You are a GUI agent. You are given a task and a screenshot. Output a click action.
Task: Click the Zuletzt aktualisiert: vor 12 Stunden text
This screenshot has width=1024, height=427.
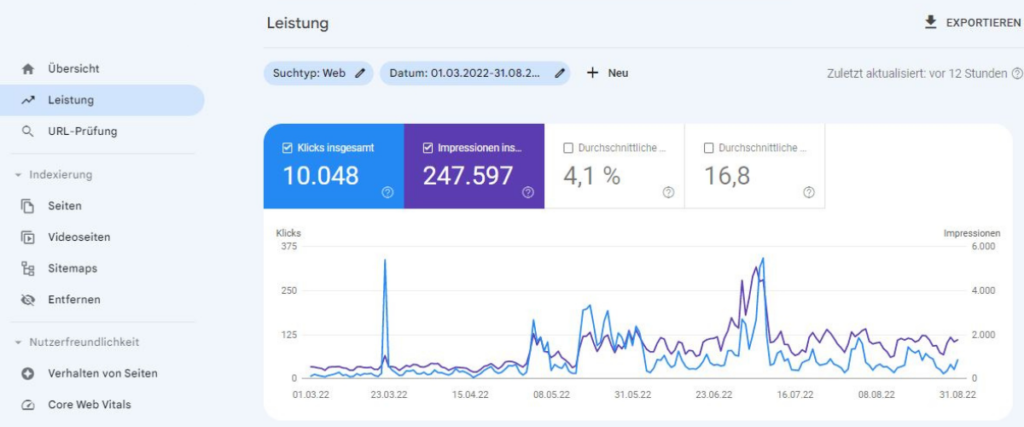pos(917,73)
